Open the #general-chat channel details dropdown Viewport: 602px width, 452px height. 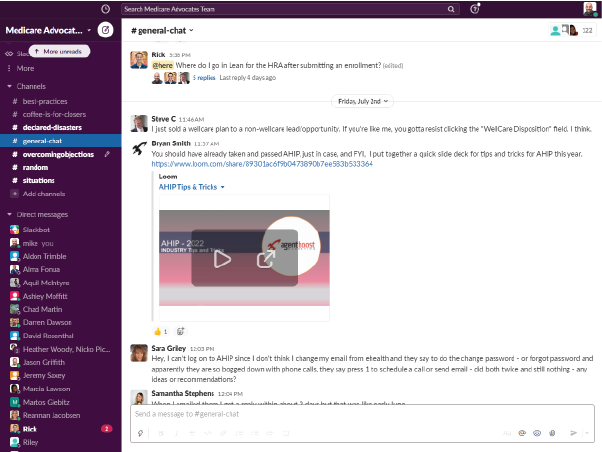click(162, 30)
